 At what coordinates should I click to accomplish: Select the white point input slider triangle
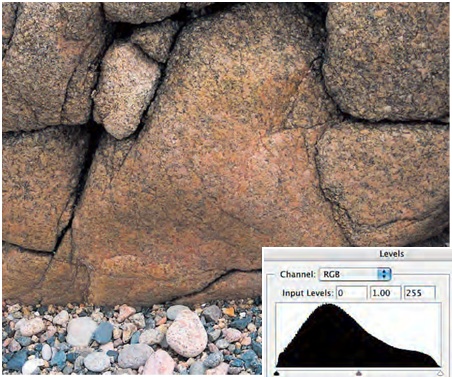coord(440,373)
